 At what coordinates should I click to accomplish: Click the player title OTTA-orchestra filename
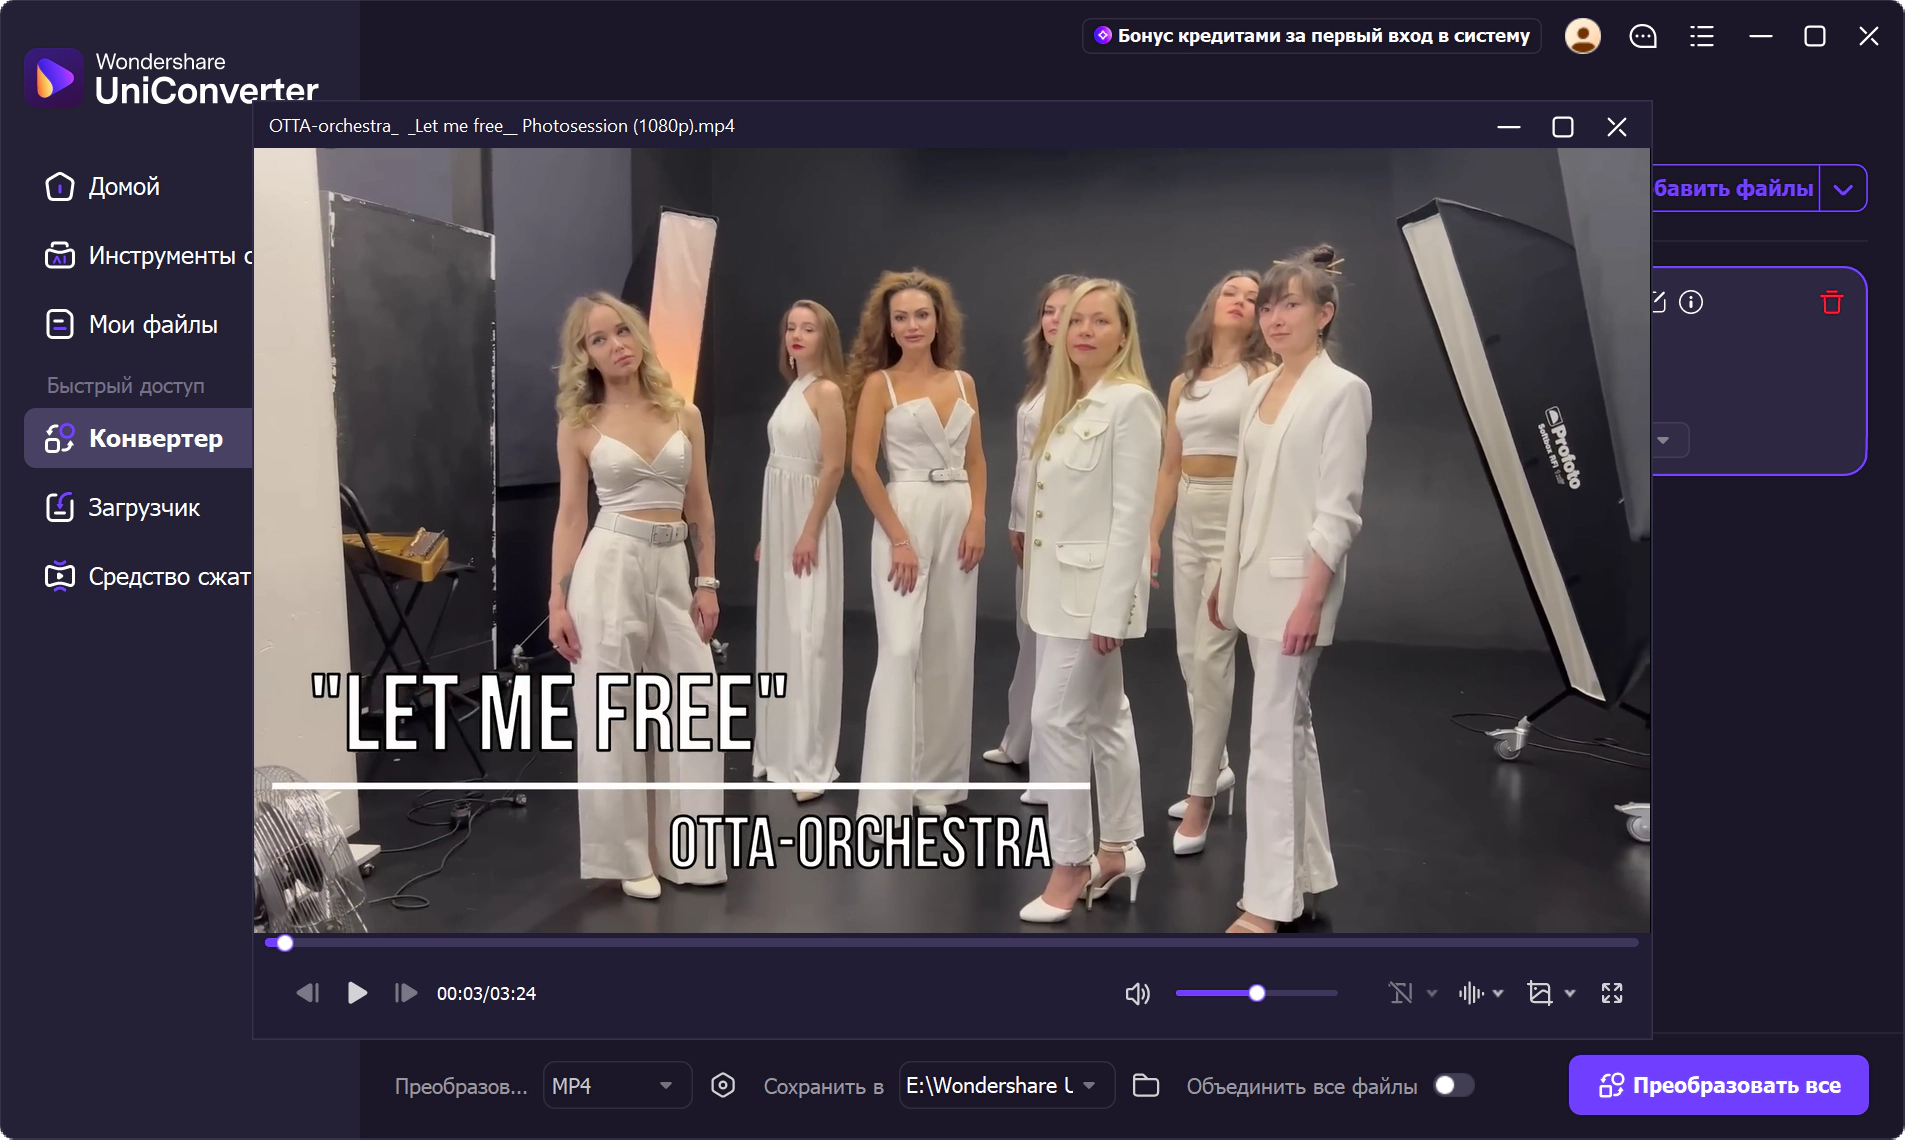502,126
